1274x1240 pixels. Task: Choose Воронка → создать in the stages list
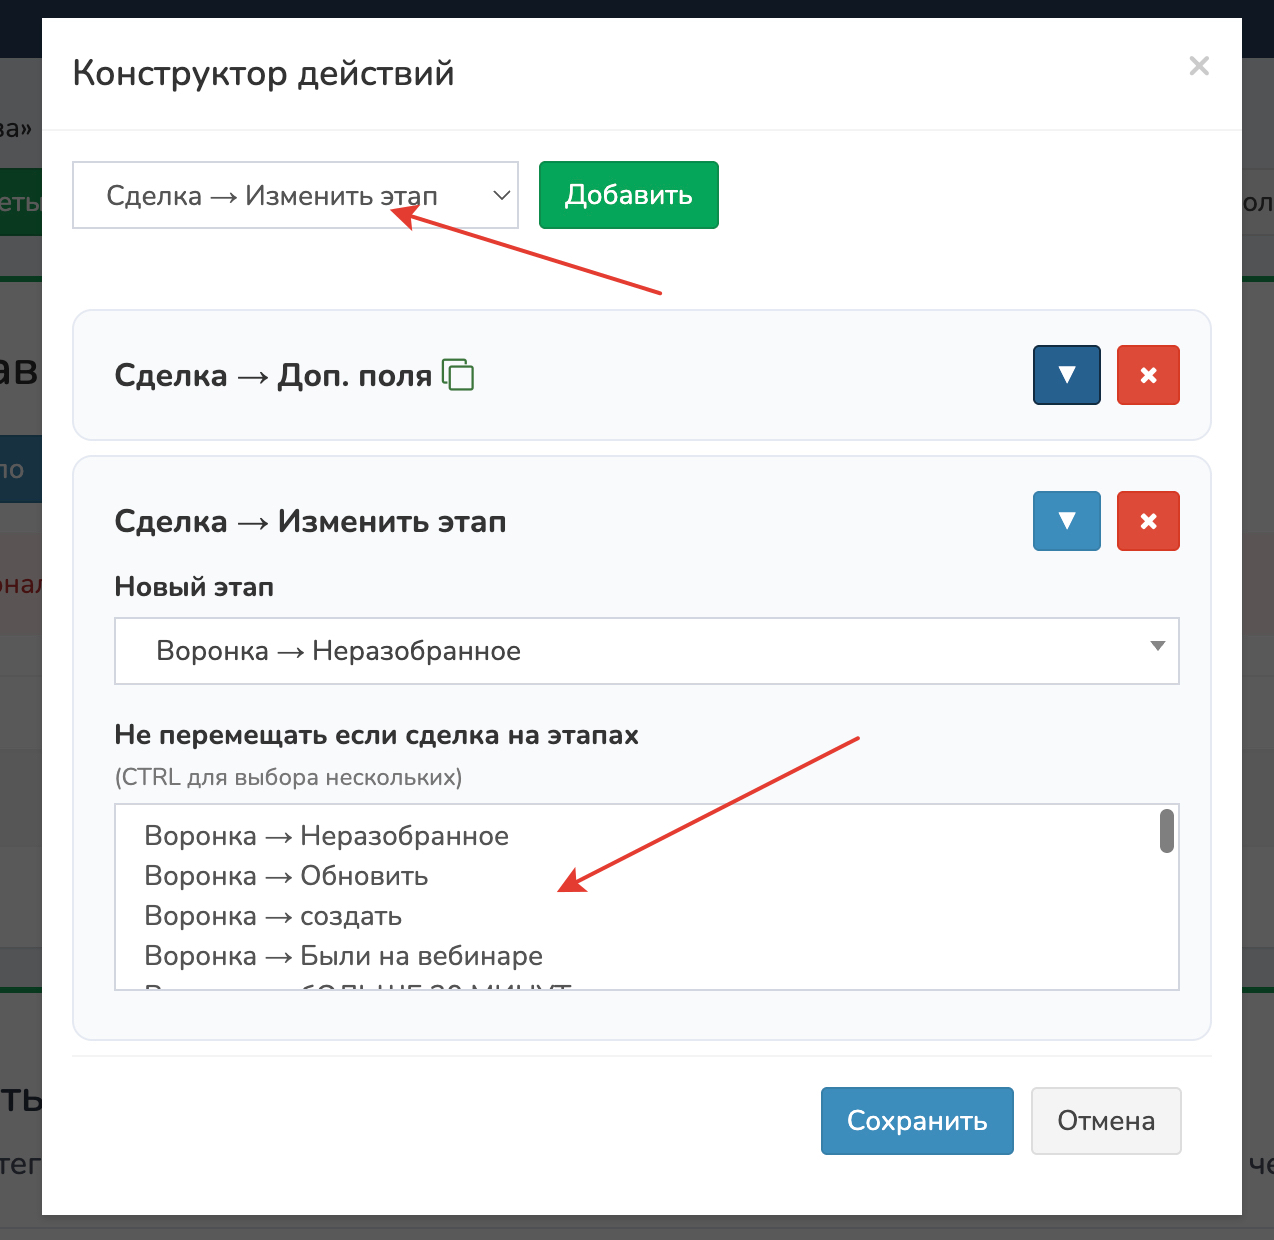tap(274, 916)
